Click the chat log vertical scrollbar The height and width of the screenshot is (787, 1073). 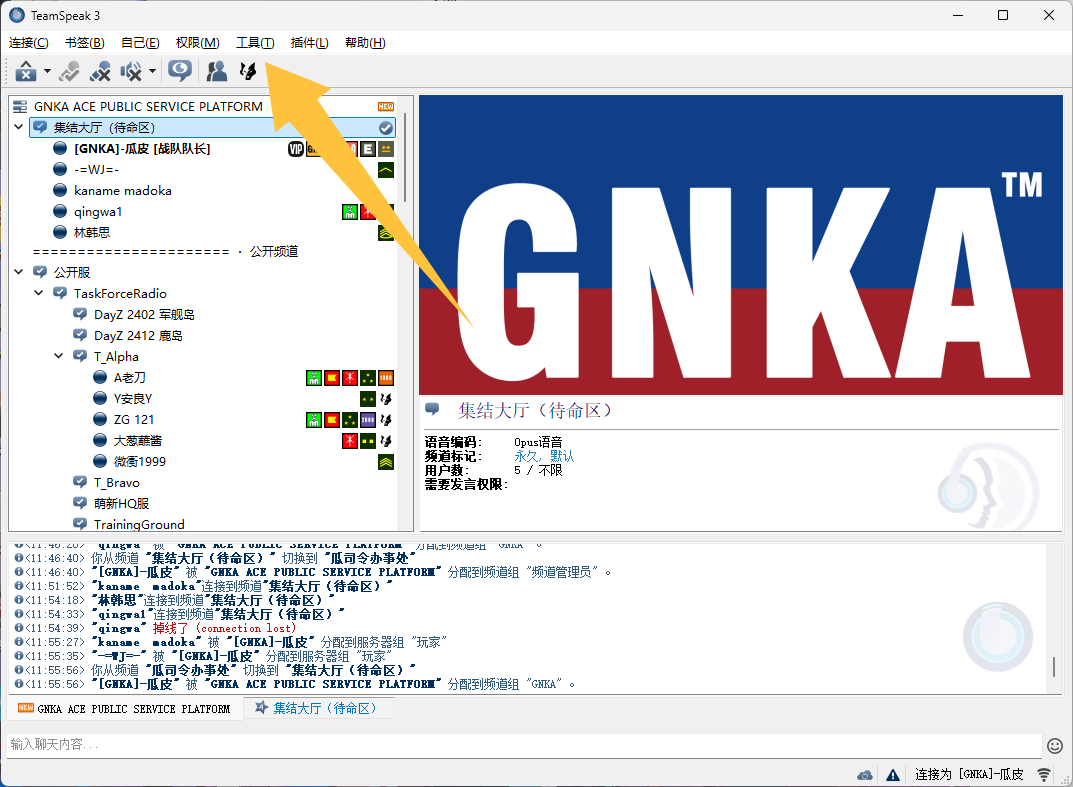1054,667
